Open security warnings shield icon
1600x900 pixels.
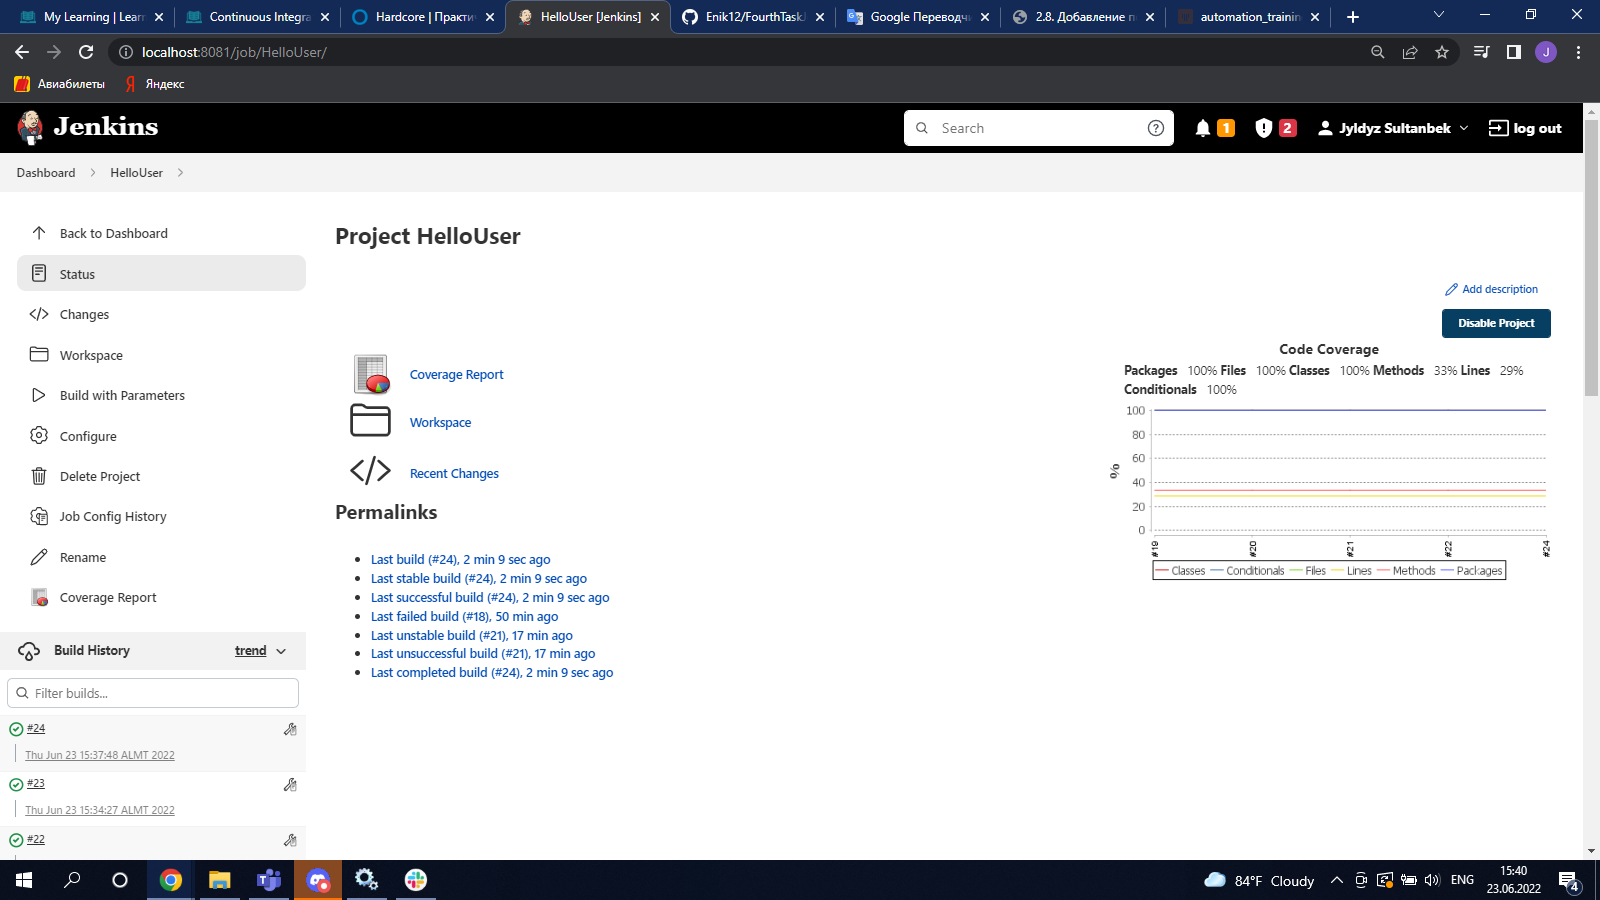1264,128
